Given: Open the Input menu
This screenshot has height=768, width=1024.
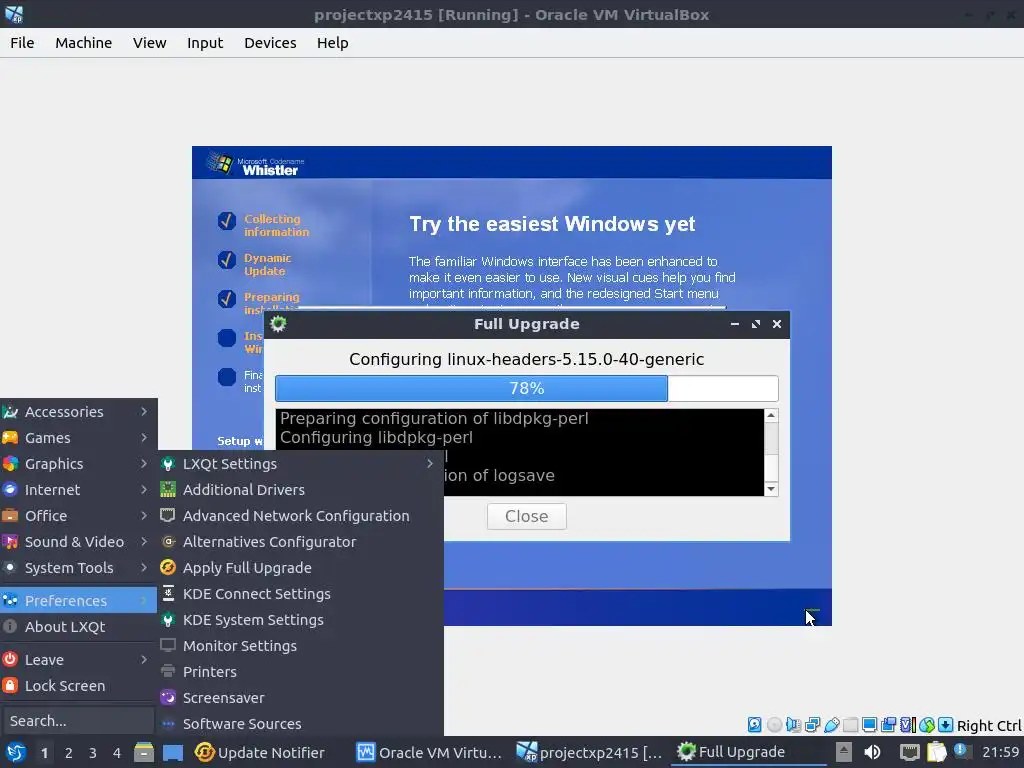Looking at the screenshot, I should click(x=205, y=42).
